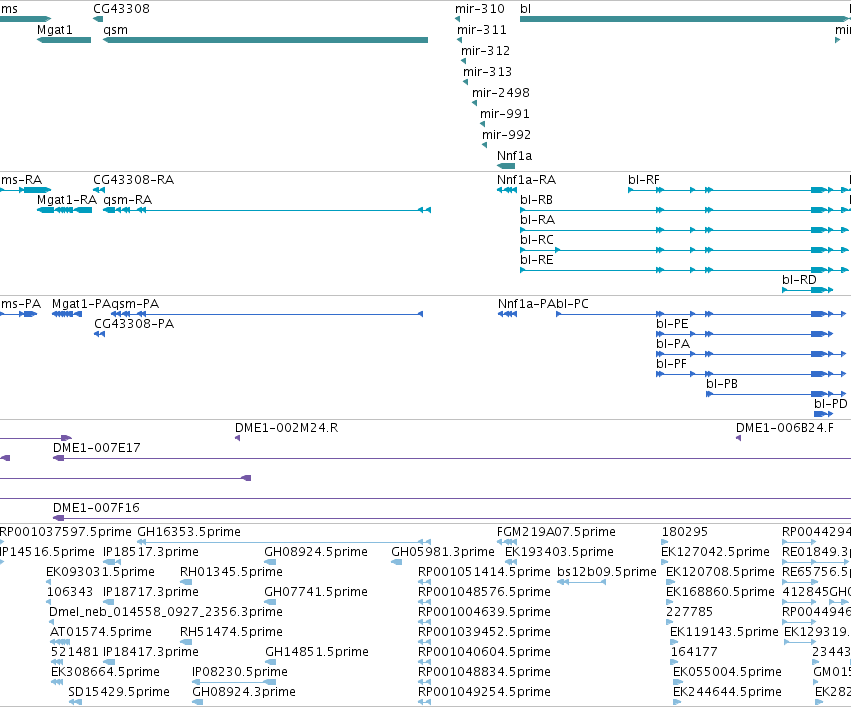Open the EK120708.5prime label
This screenshot has height=707, width=851.
point(720,572)
